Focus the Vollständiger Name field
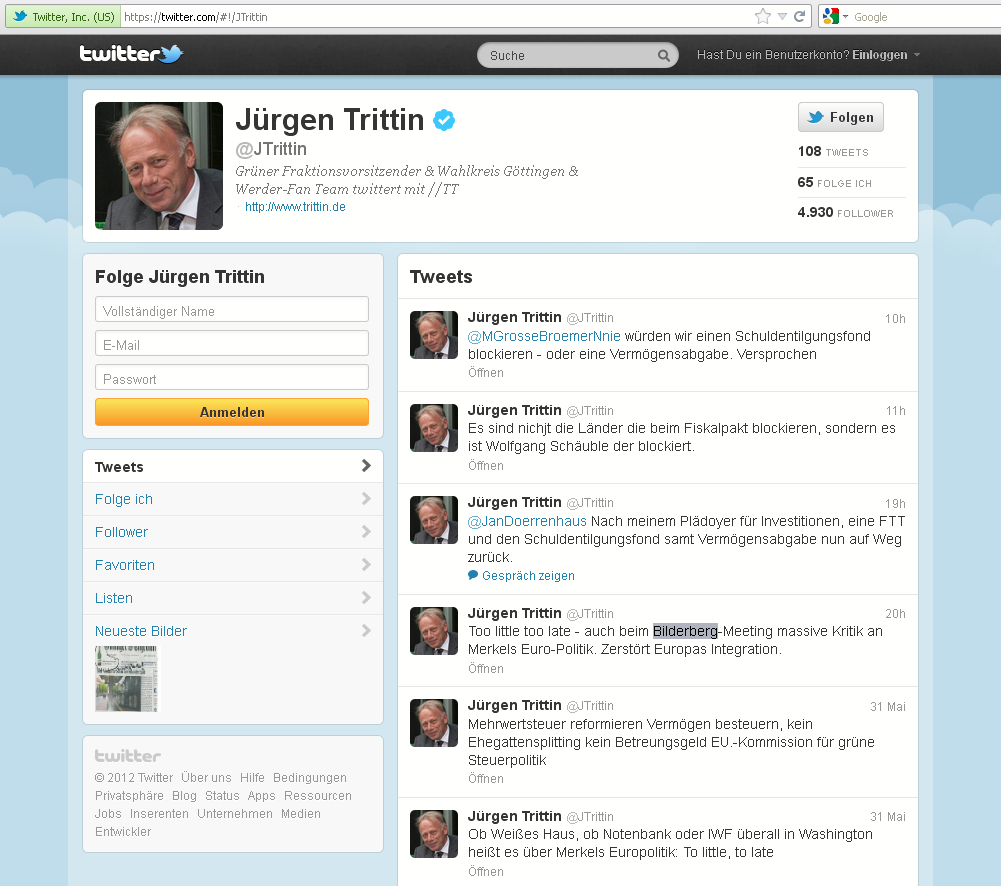Viewport: 1001px width, 886px height. (232, 310)
